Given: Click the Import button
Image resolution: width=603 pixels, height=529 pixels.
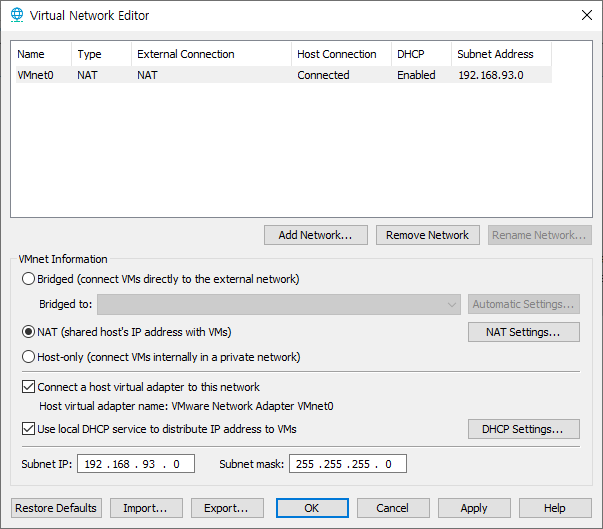Looking at the screenshot, I should click(146, 508).
